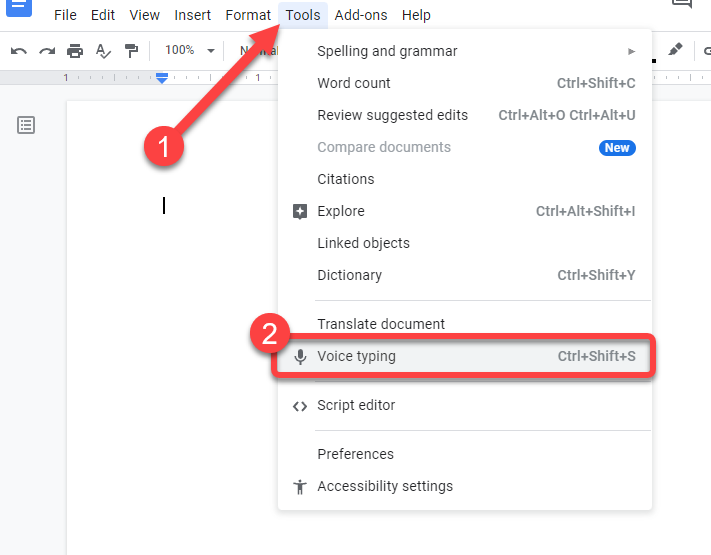Open the Format menu
This screenshot has height=555, width=711.
click(248, 15)
